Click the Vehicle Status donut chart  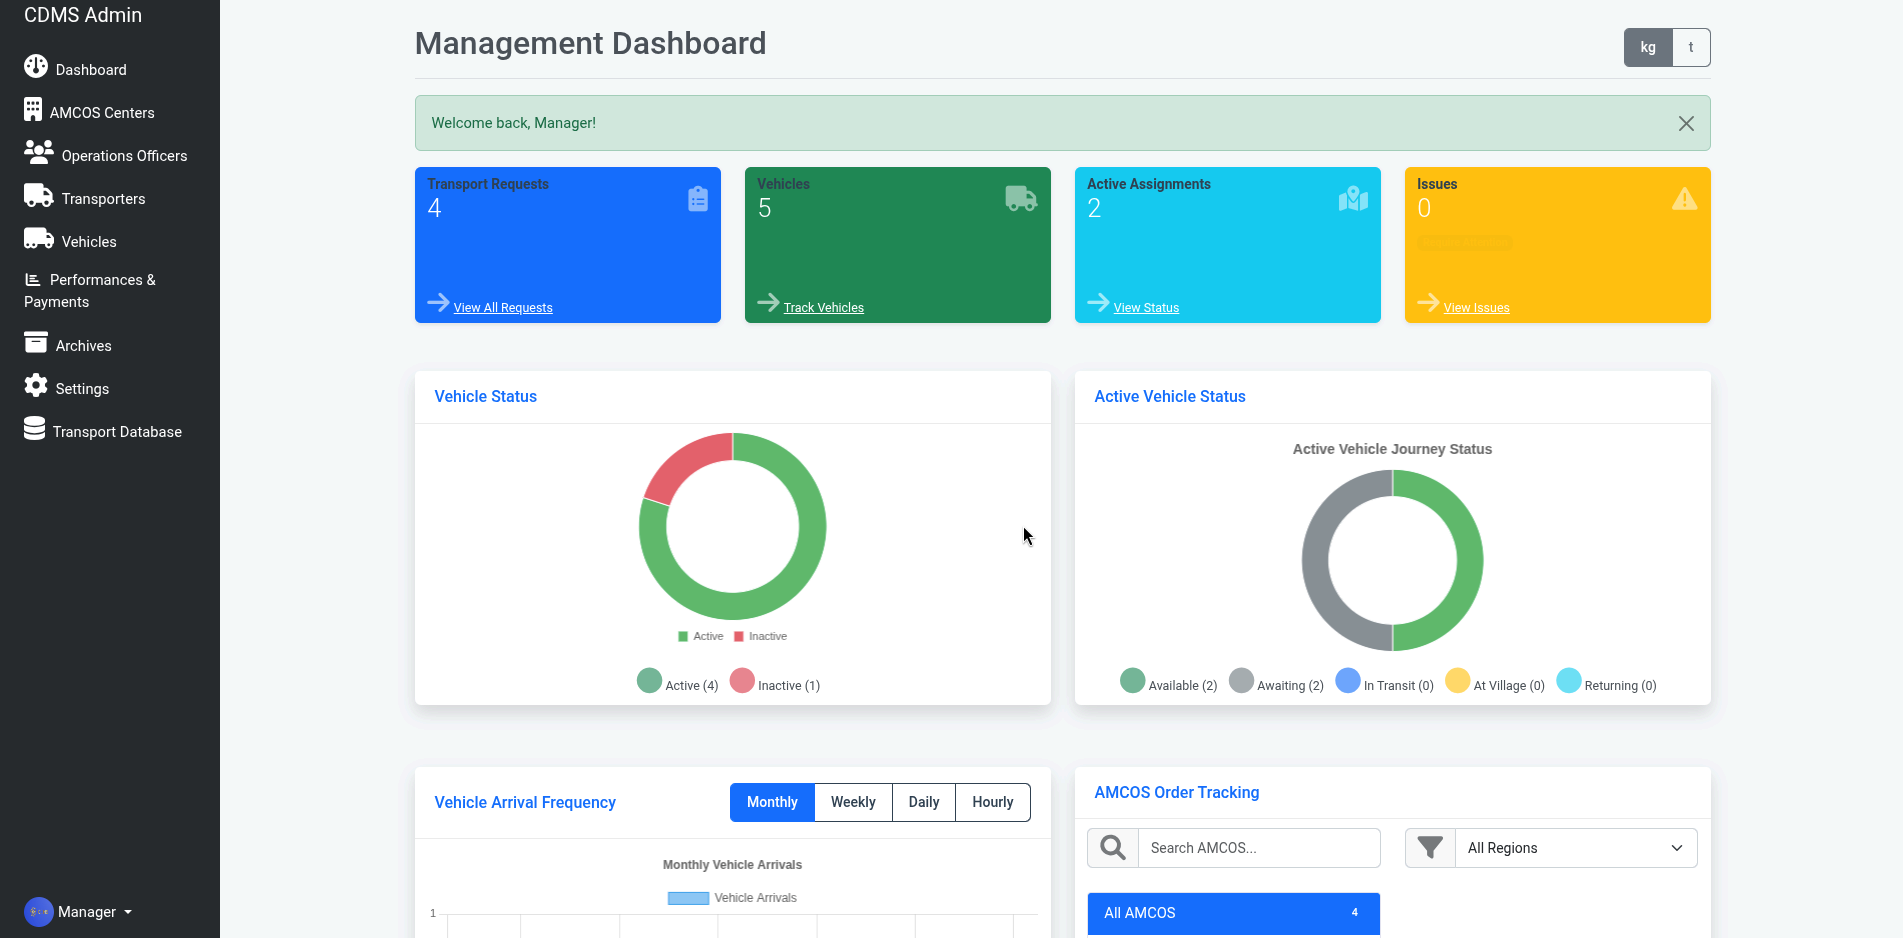click(733, 526)
